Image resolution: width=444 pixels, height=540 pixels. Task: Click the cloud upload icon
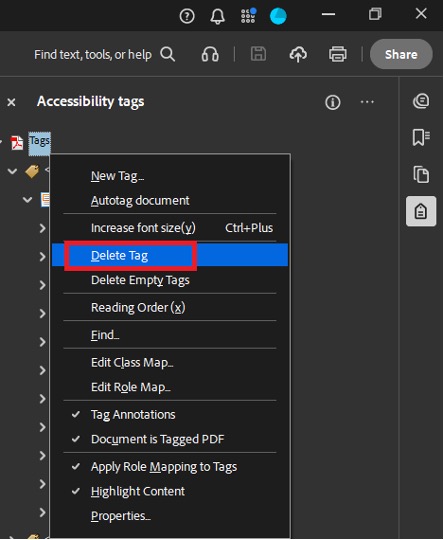click(298, 54)
